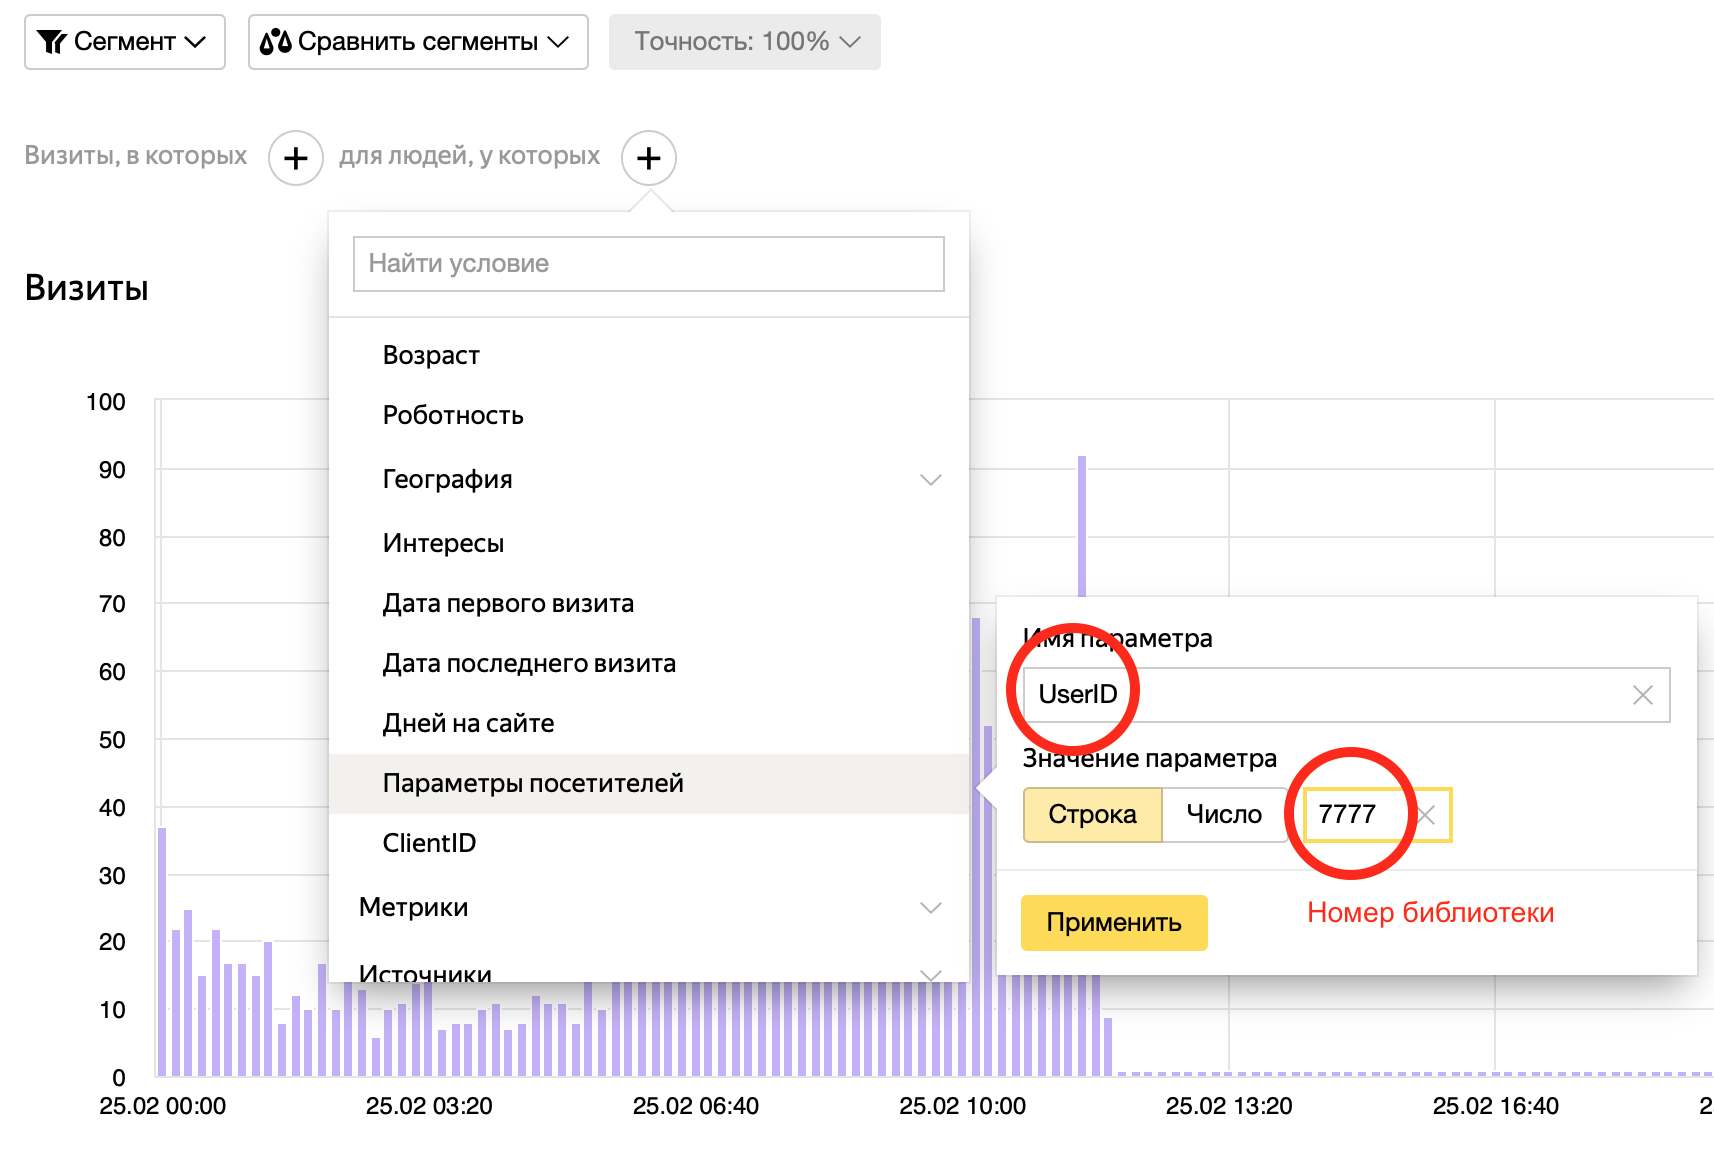This screenshot has width=1714, height=1158.
Task: Select ClientID in the condition list
Action: point(429,843)
